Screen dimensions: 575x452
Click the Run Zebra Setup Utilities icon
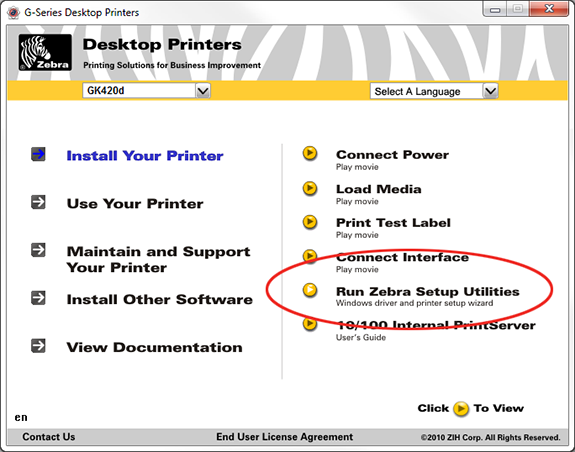(x=310, y=290)
